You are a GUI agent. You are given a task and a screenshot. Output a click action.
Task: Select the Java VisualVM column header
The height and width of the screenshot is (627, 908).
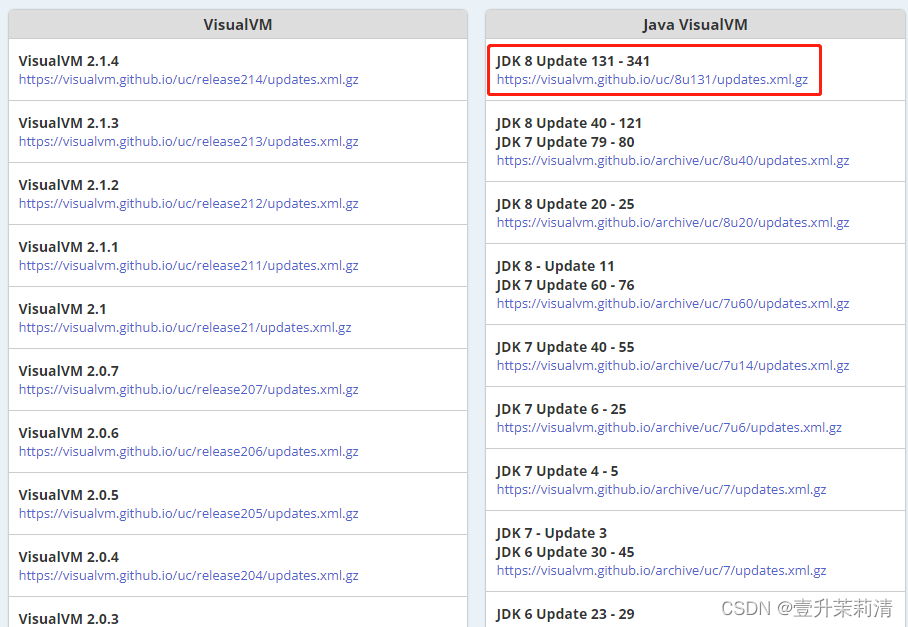(695, 24)
